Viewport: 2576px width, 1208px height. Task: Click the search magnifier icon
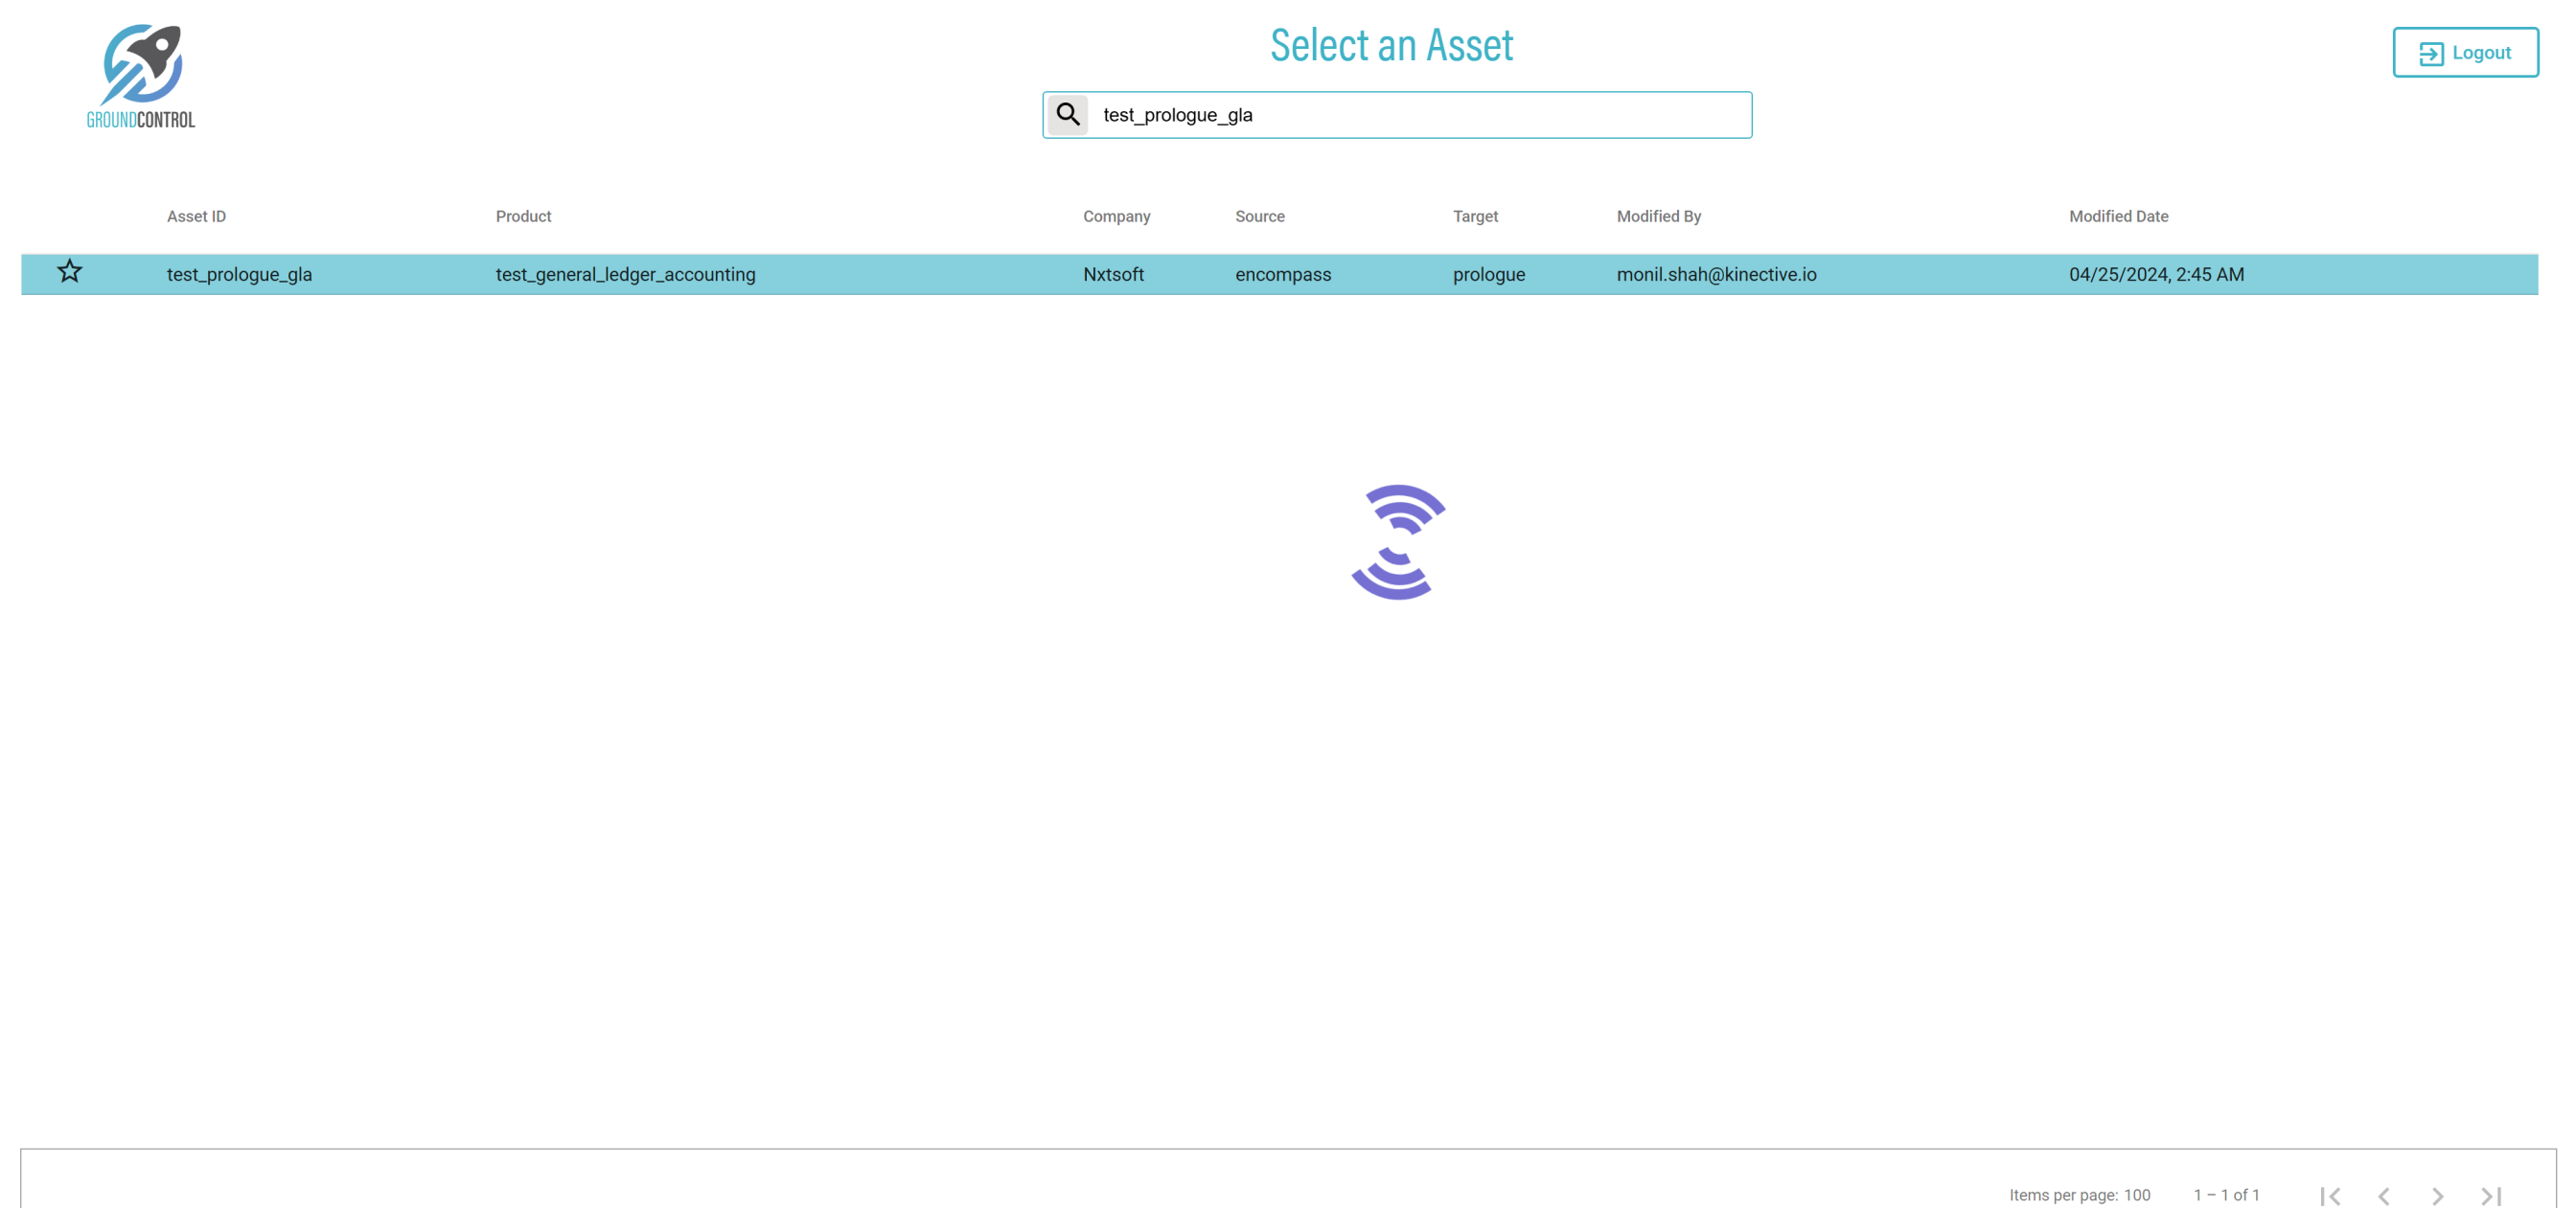pos(1067,115)
